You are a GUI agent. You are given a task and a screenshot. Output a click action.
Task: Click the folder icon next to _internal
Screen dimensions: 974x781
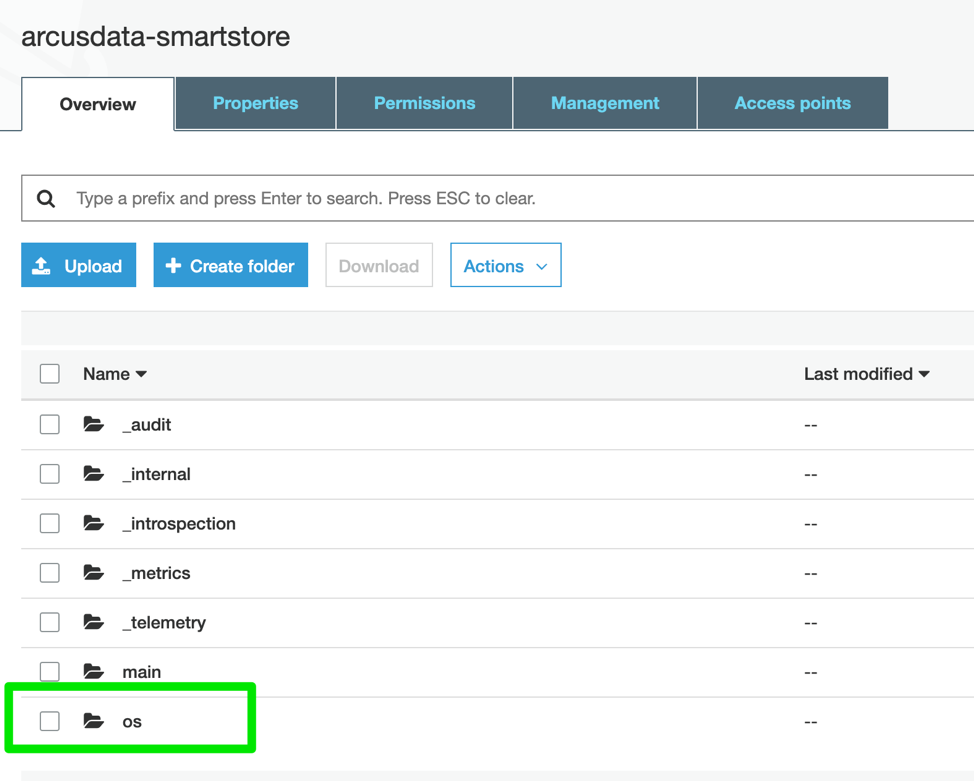tap(93, 473)
